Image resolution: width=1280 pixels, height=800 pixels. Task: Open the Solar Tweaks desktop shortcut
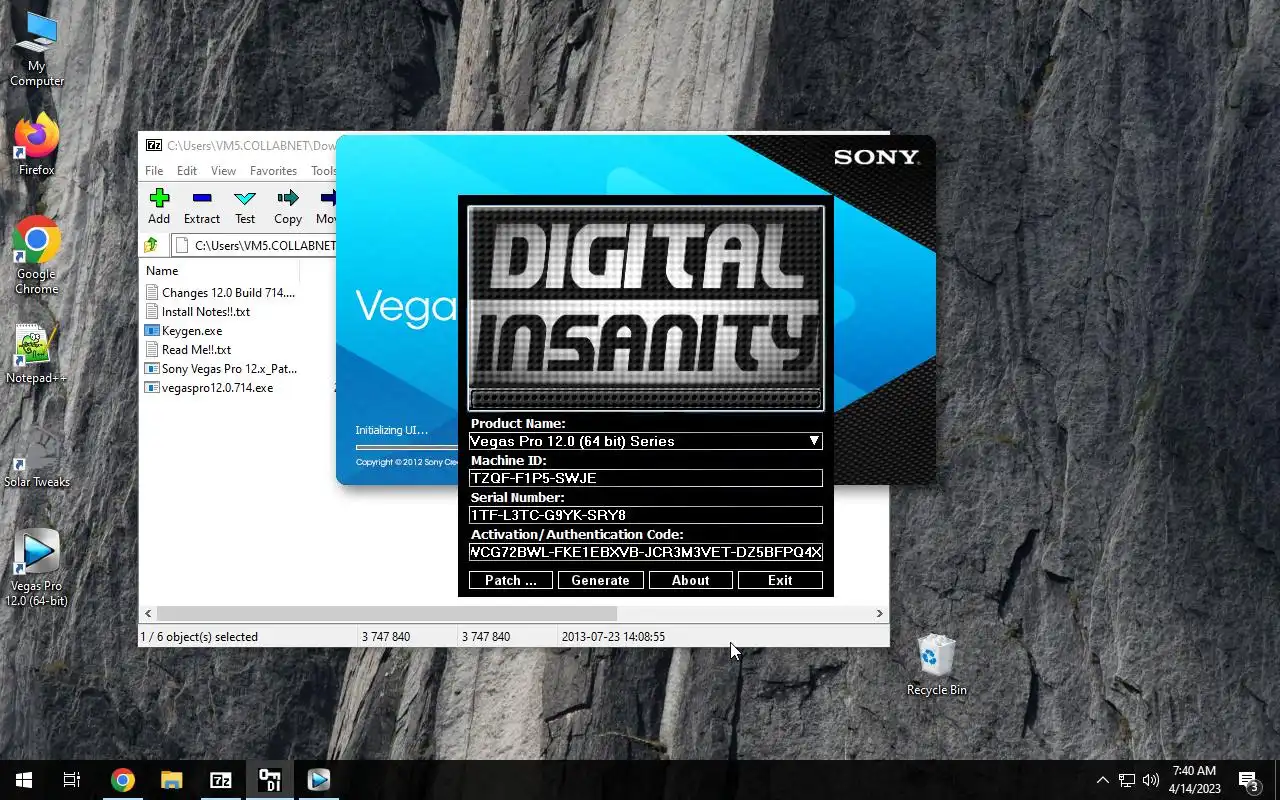pos(37,457)
